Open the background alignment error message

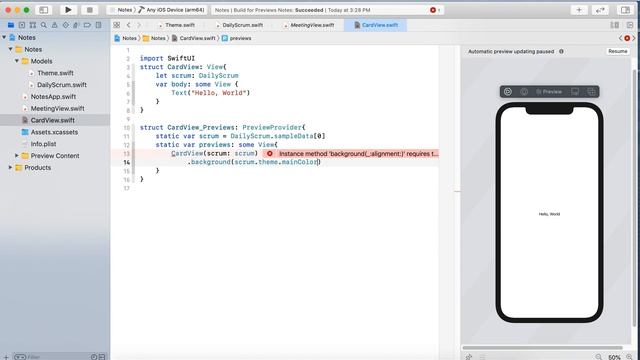(359, 153)
